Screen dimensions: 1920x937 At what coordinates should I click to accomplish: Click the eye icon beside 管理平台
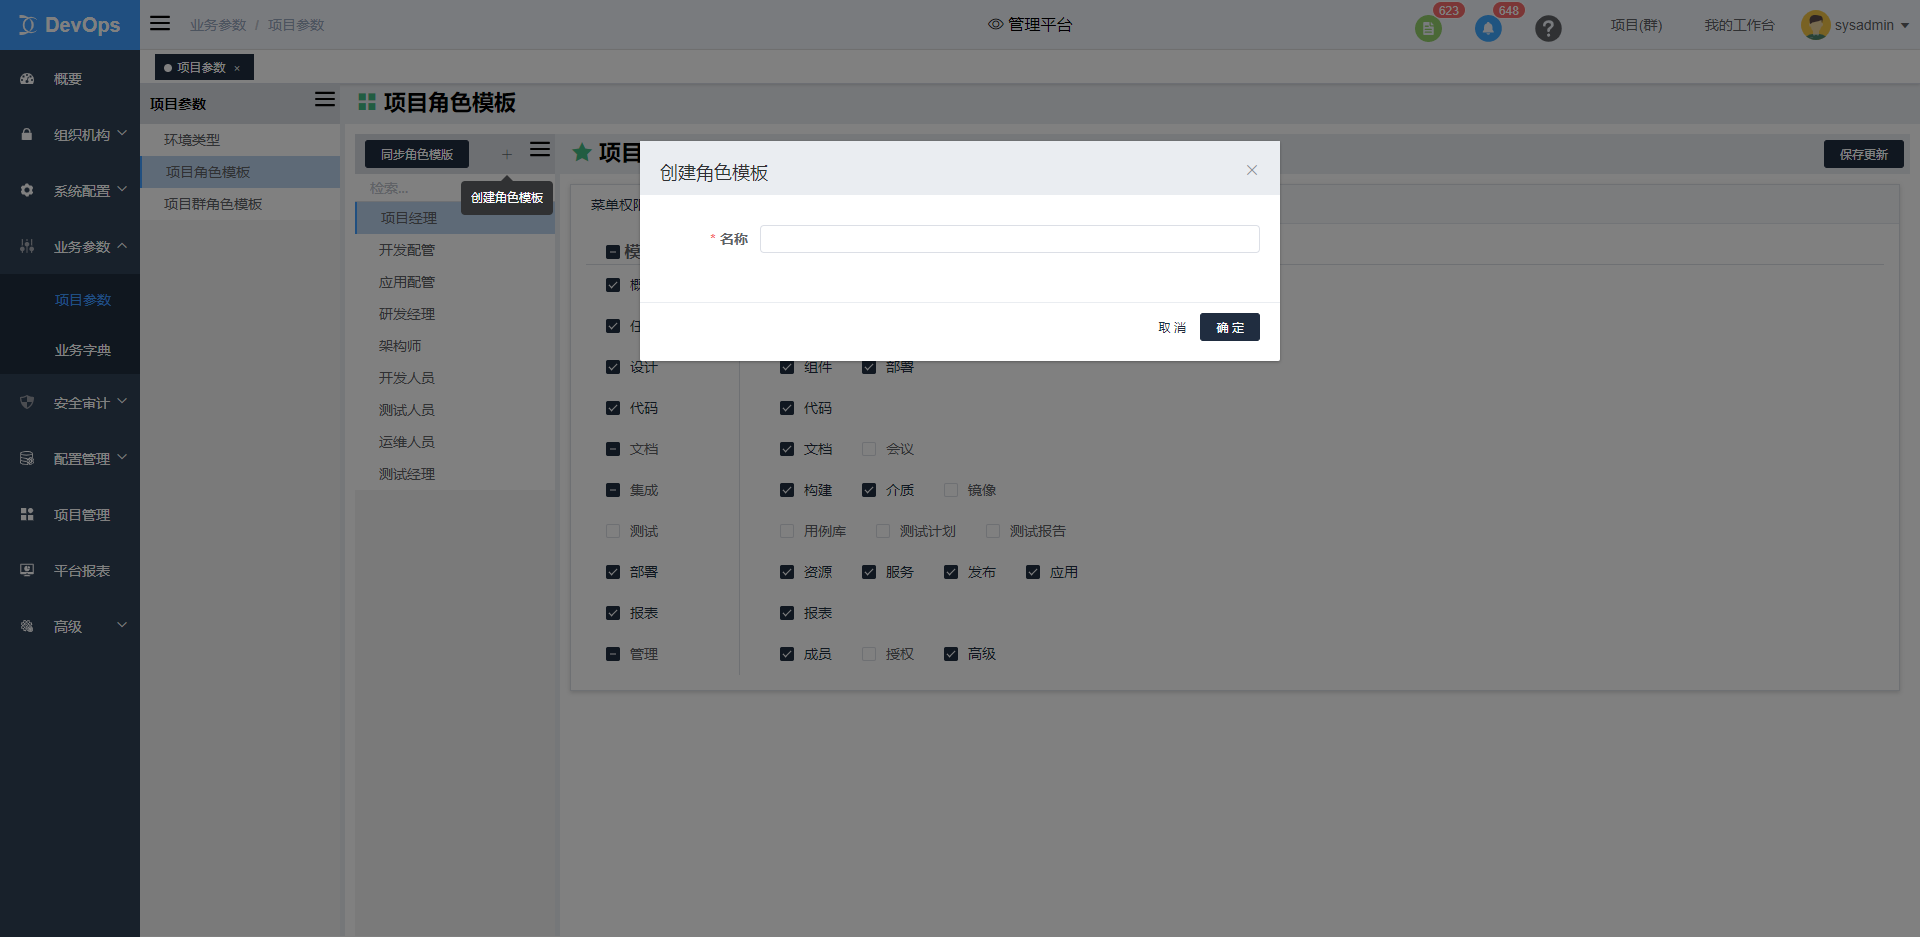pyautogui.click(x=995, y=24)
